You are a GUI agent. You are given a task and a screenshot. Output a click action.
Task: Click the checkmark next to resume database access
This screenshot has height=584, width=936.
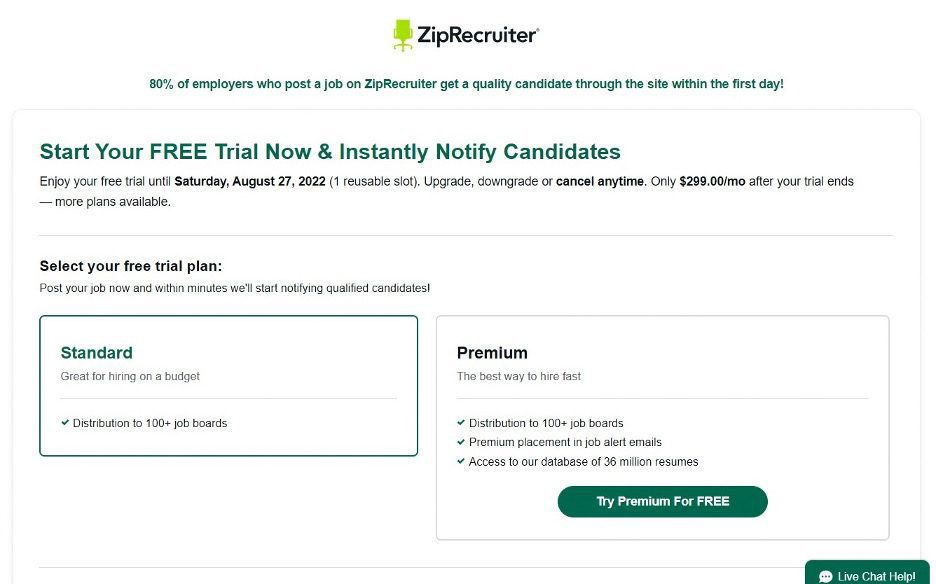click(461, 462)
